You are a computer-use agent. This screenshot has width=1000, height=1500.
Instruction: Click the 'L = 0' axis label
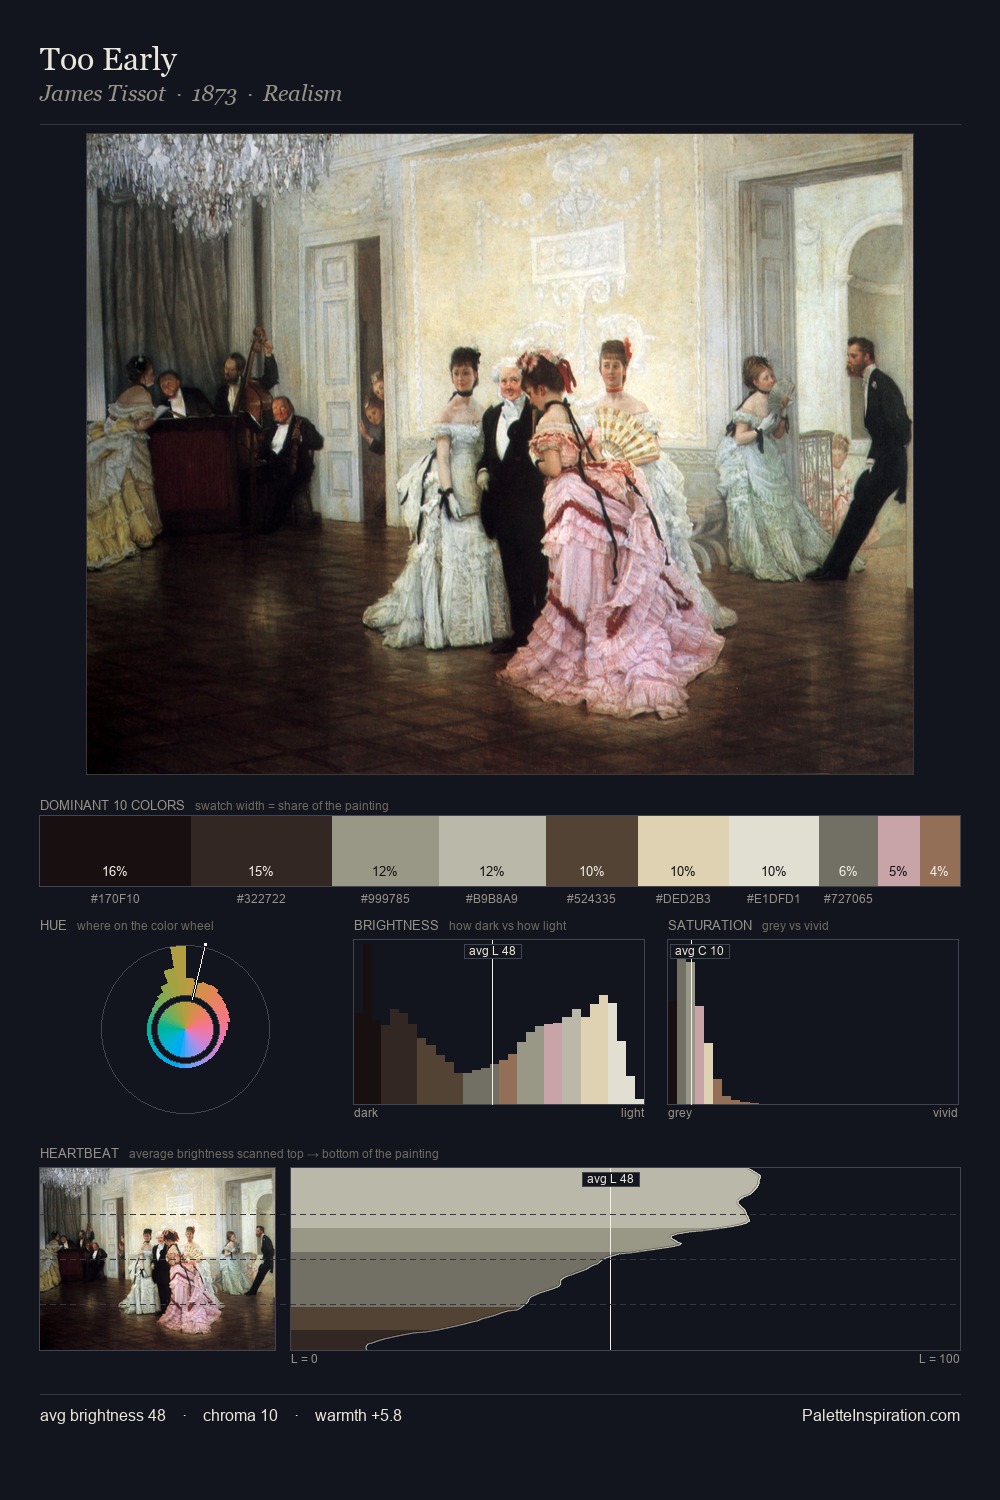(x=304, y=1359)
